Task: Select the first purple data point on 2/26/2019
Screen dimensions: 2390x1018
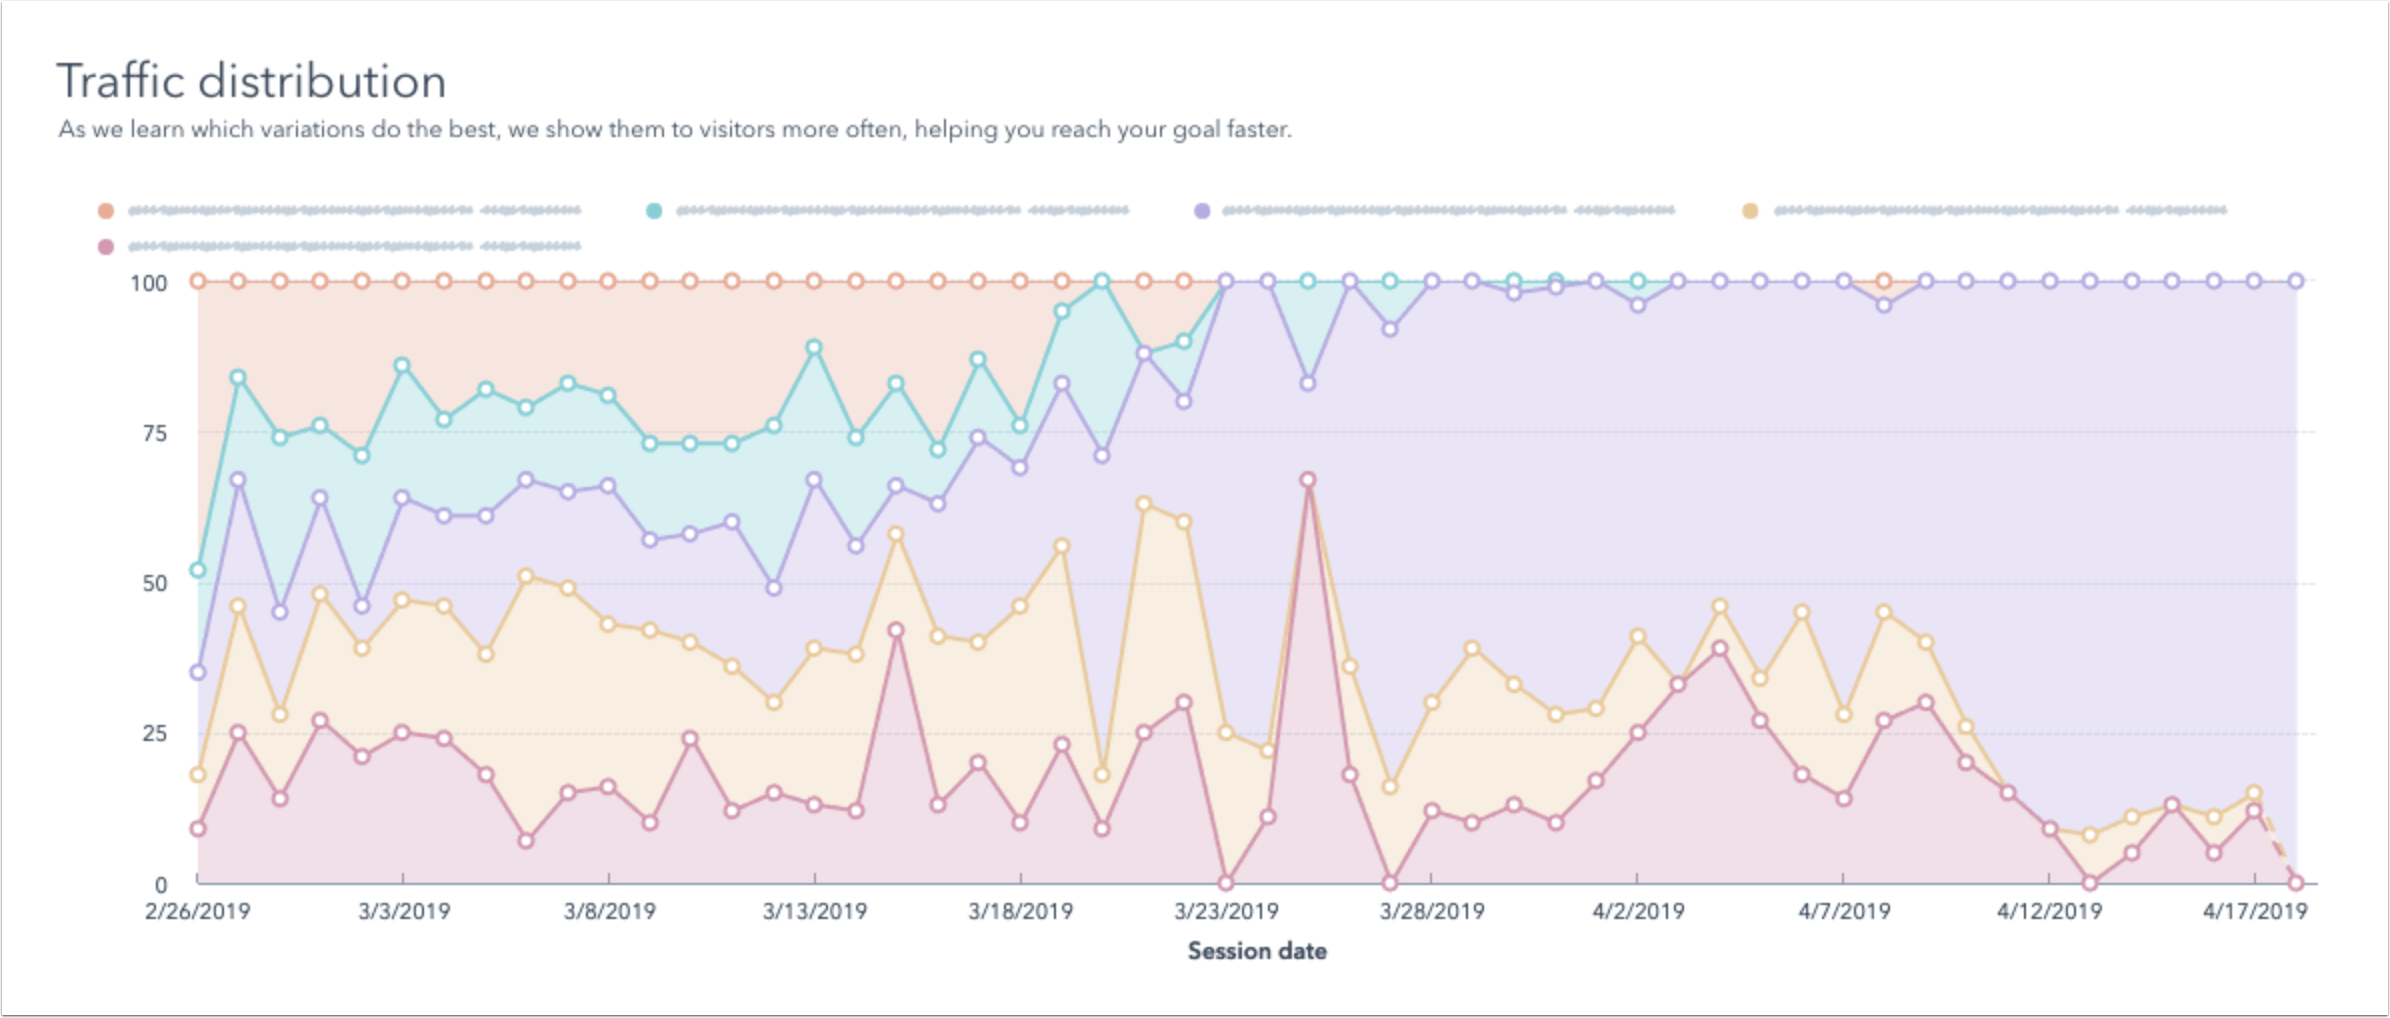Action: 198,672
